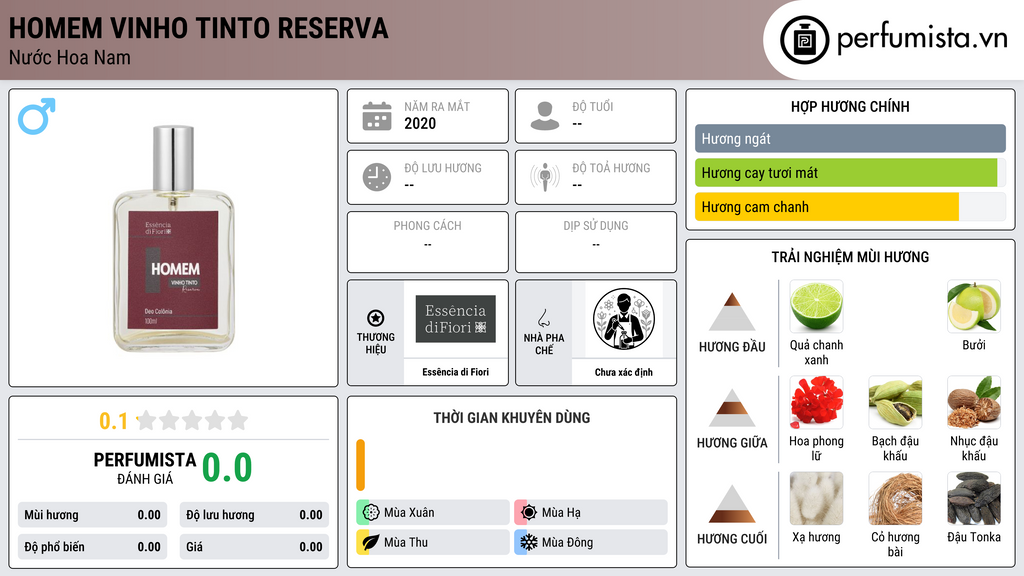Image resolution: width=1024 pixels, height=576 pixels.
Task: Click the Mùa Đông season label
Action: [568, 542]
